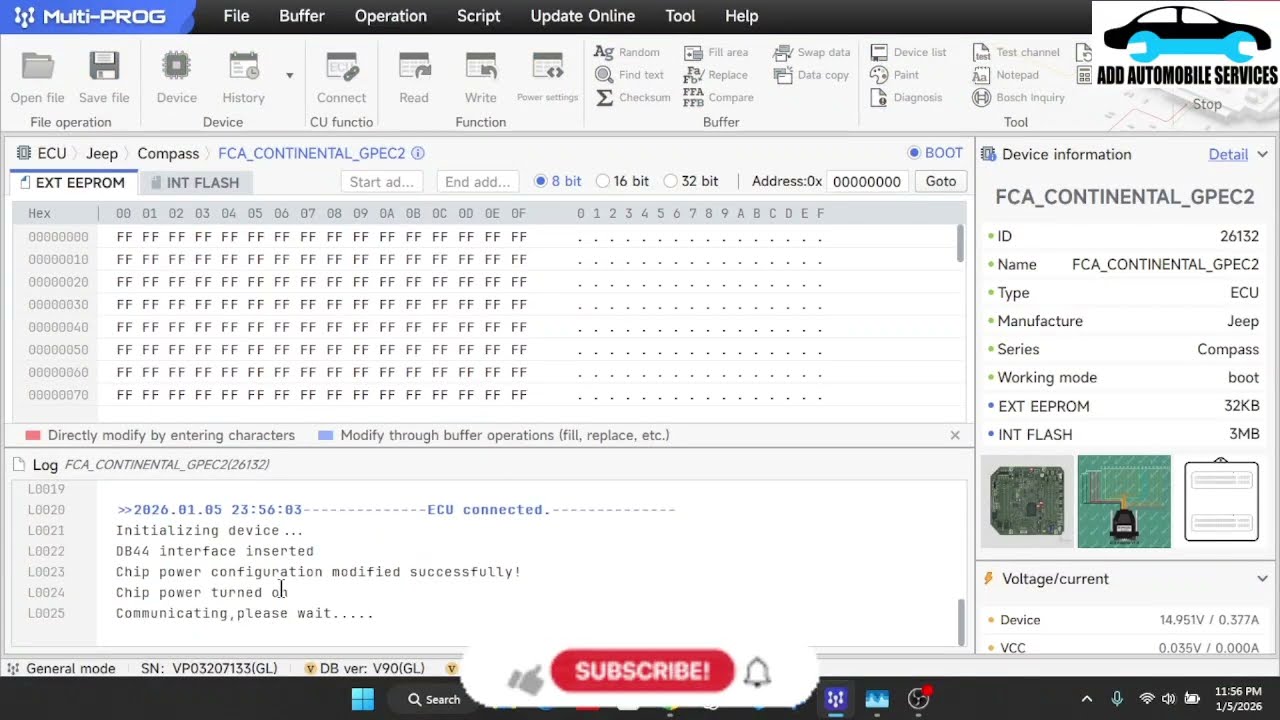Open the Replace buffer tool
Image resolution: width=1280 pixels, height=720 pixels.
point(716,75)
